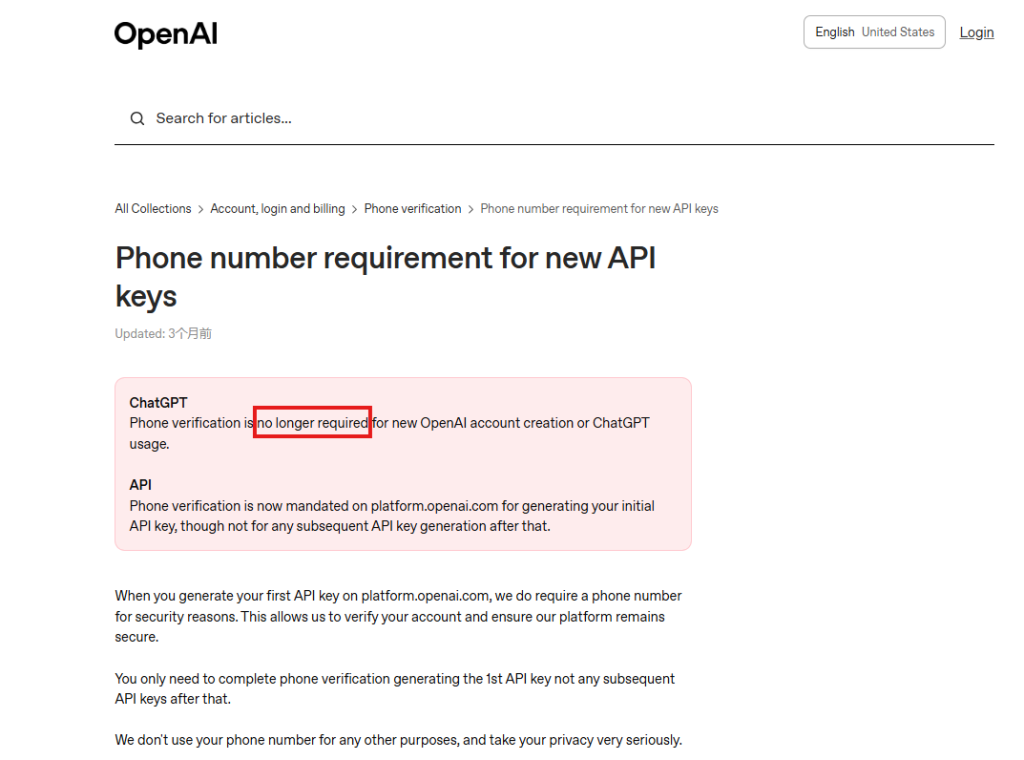Click the paragraph starting "You only need"

coord(394,688)
